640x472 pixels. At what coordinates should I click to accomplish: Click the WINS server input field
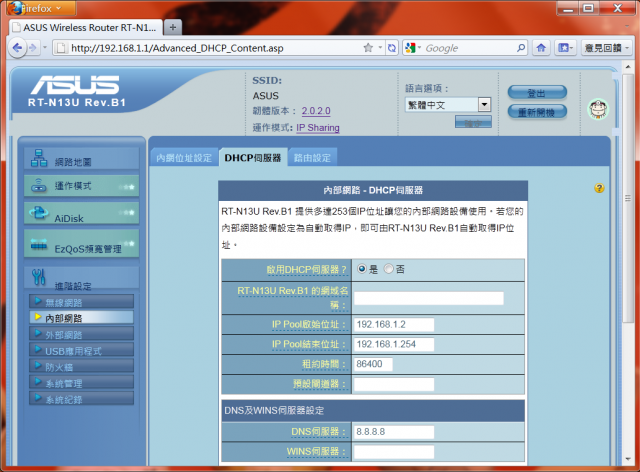click(x=394, y=452)
